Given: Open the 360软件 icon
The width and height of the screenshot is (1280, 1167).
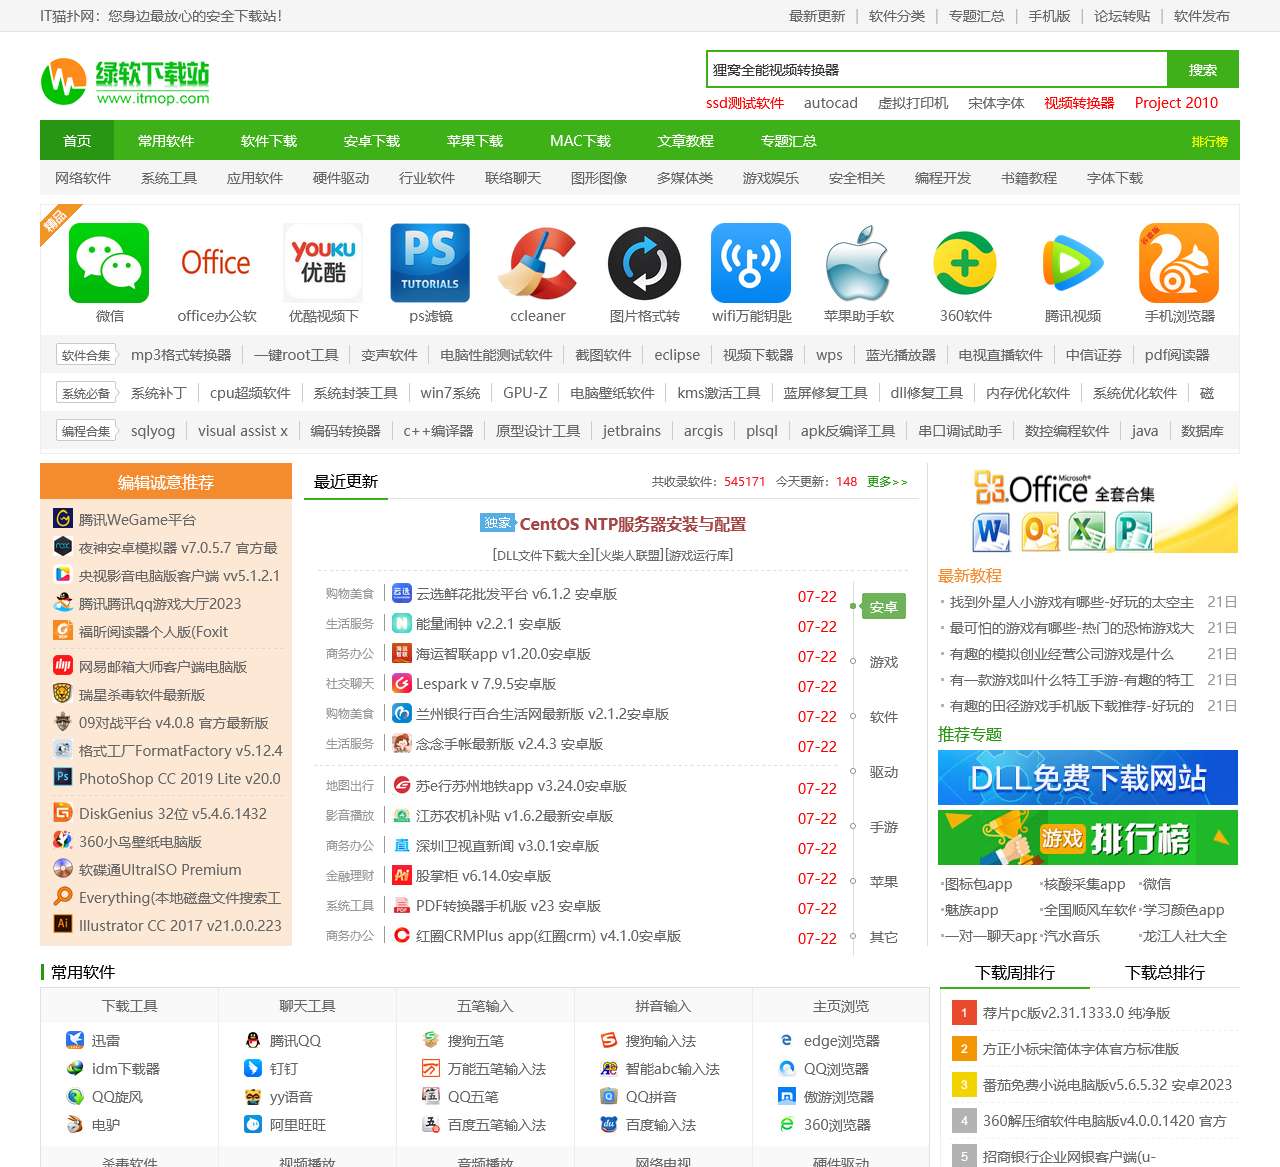Looking at the screenshot, I should coord(965,263).
